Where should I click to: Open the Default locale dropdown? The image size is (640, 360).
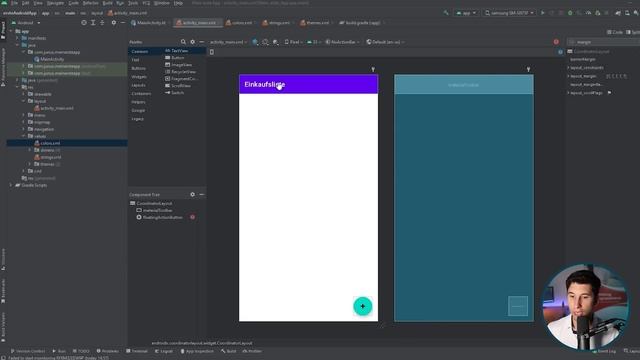[385, 42]
